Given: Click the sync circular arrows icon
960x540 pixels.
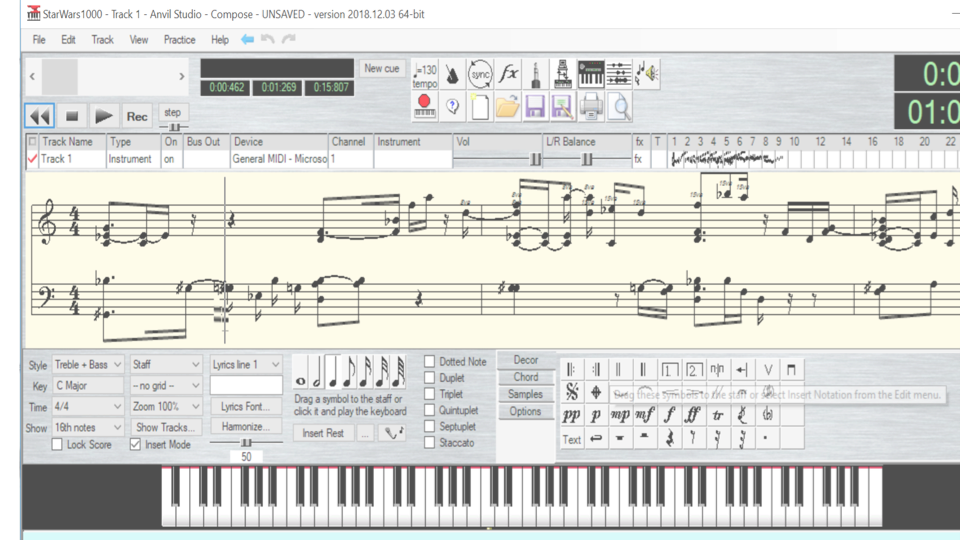Looking at the screenshot, I should click(480, 75).
